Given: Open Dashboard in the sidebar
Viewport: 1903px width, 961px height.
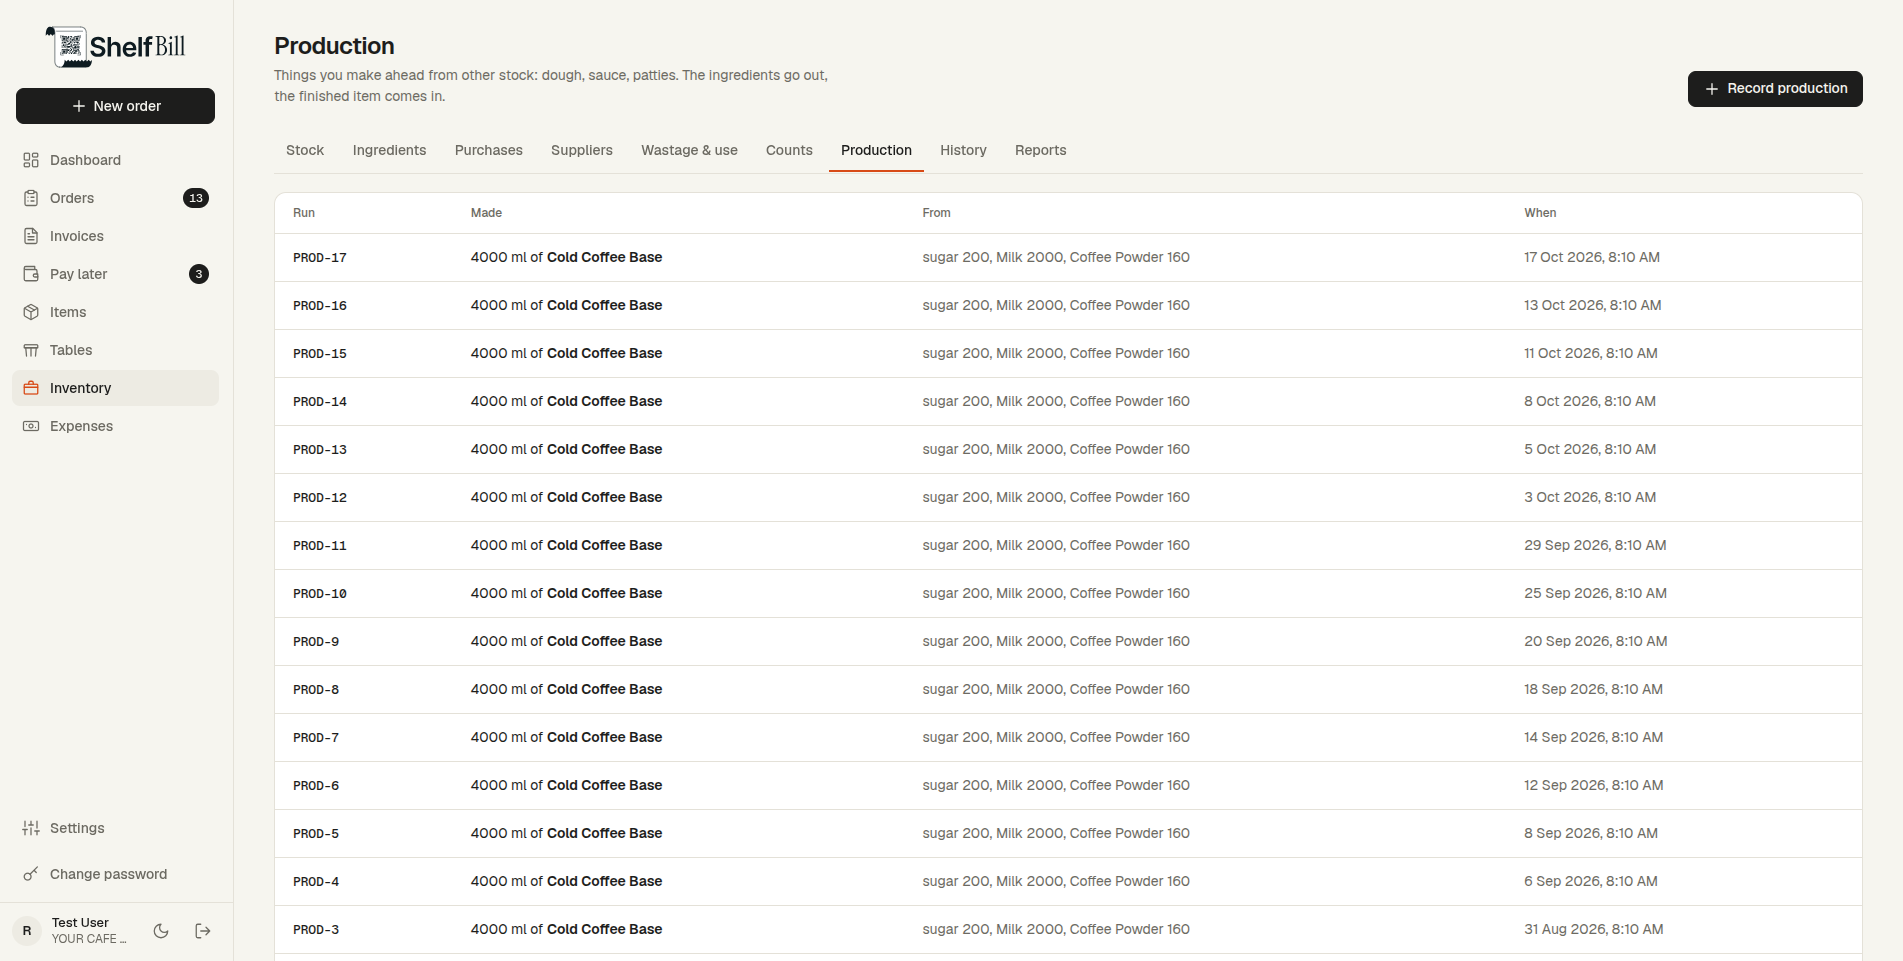Looking at the screenshot, I should [115, 160].
